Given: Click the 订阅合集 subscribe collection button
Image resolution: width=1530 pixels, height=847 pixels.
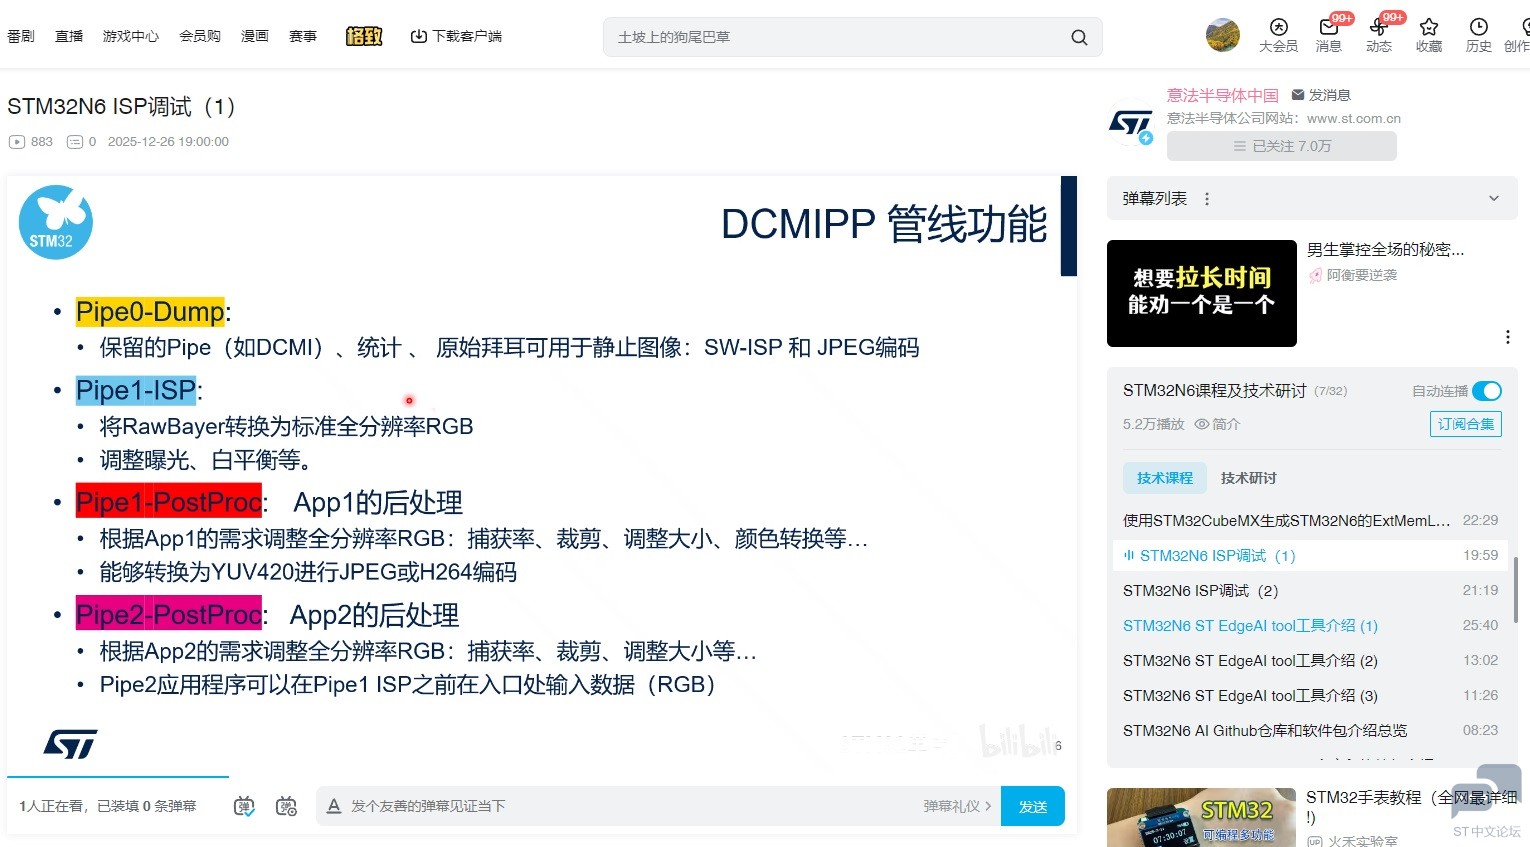Looking at the screenshot, I should tap(1465, 424).
